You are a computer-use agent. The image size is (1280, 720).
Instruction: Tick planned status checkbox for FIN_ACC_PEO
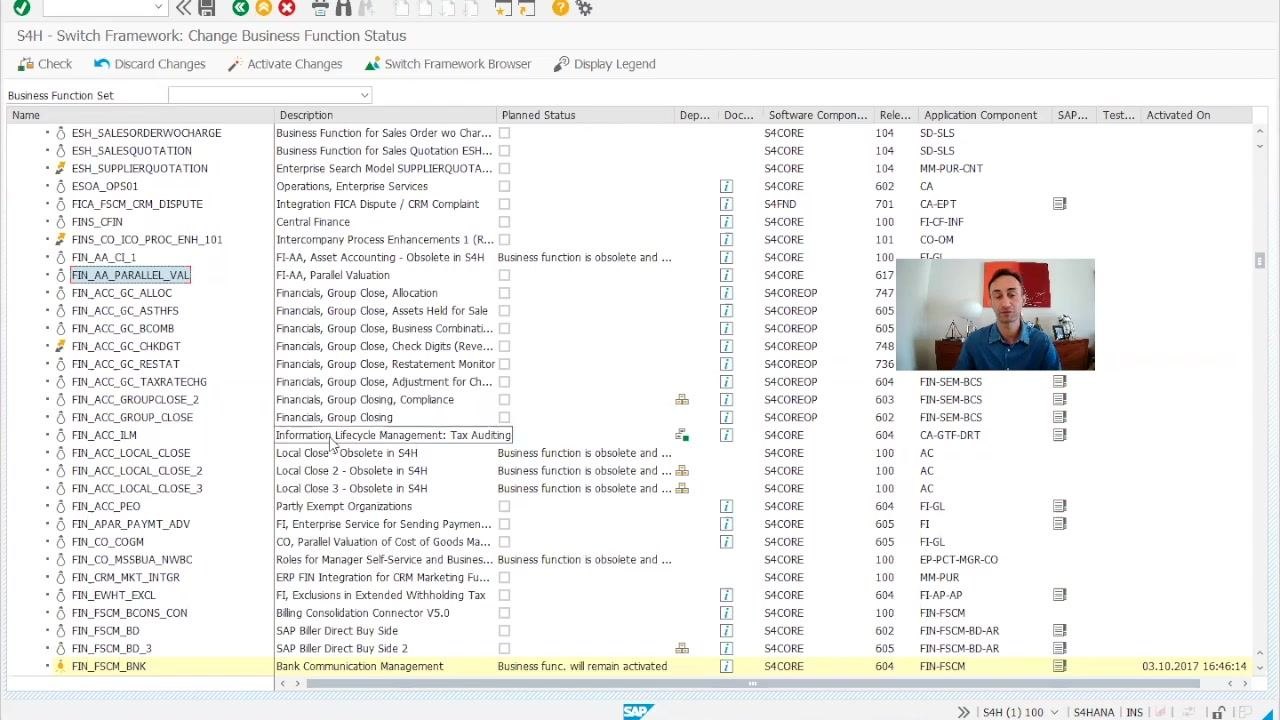coord(504,506)
